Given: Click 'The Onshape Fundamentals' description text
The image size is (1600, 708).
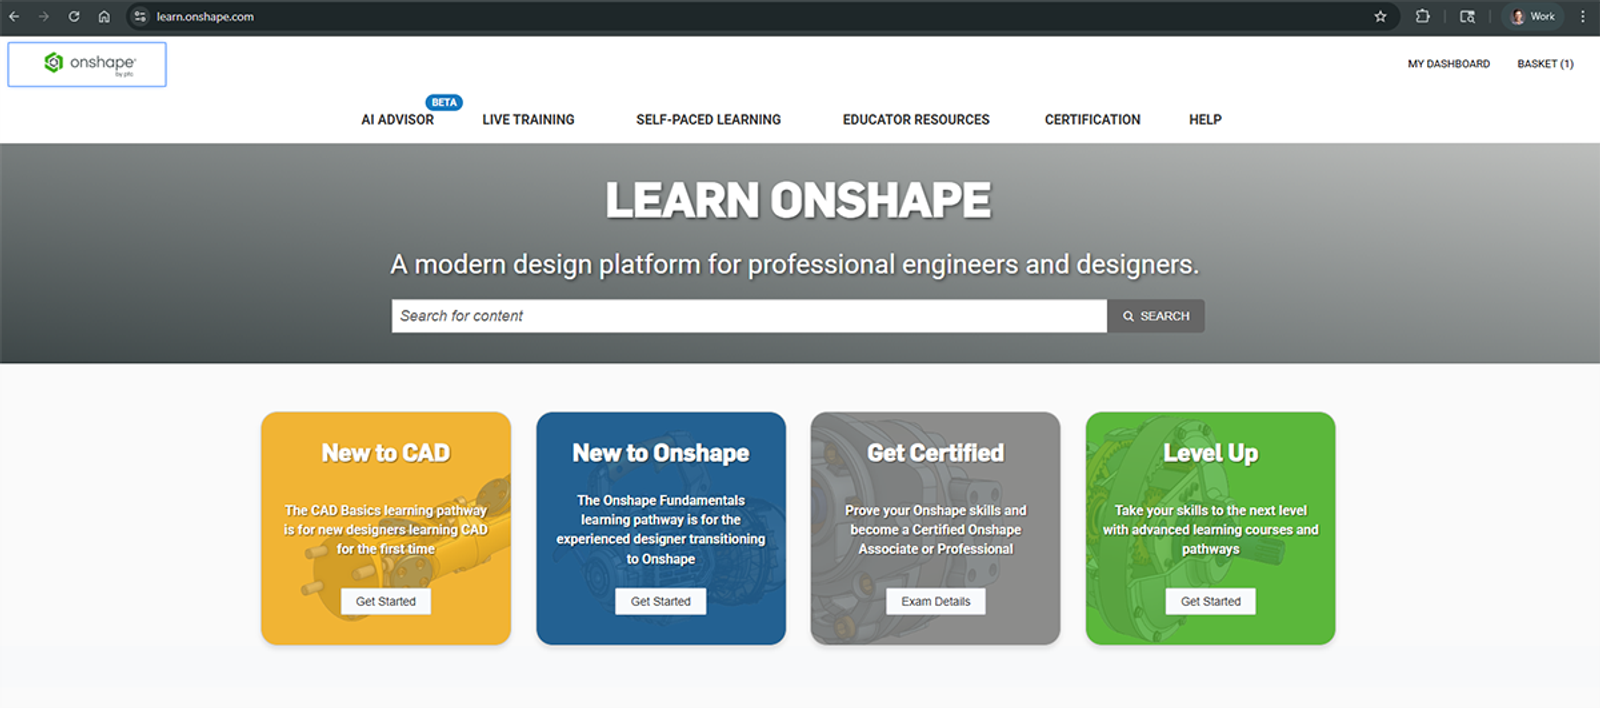Looking at the screenshot, I should [x=661, y=529].
